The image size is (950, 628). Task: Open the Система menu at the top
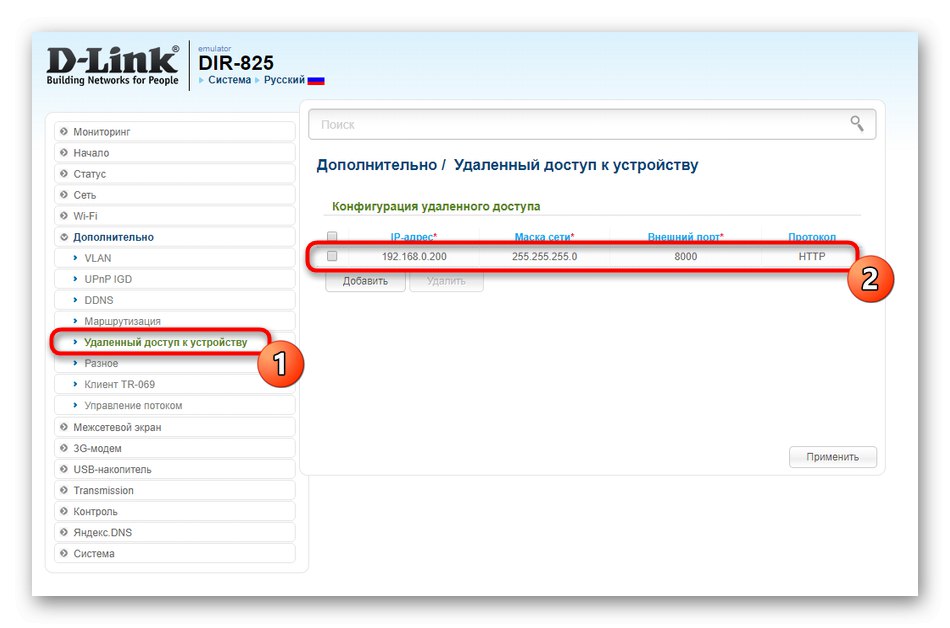[228, 79]
